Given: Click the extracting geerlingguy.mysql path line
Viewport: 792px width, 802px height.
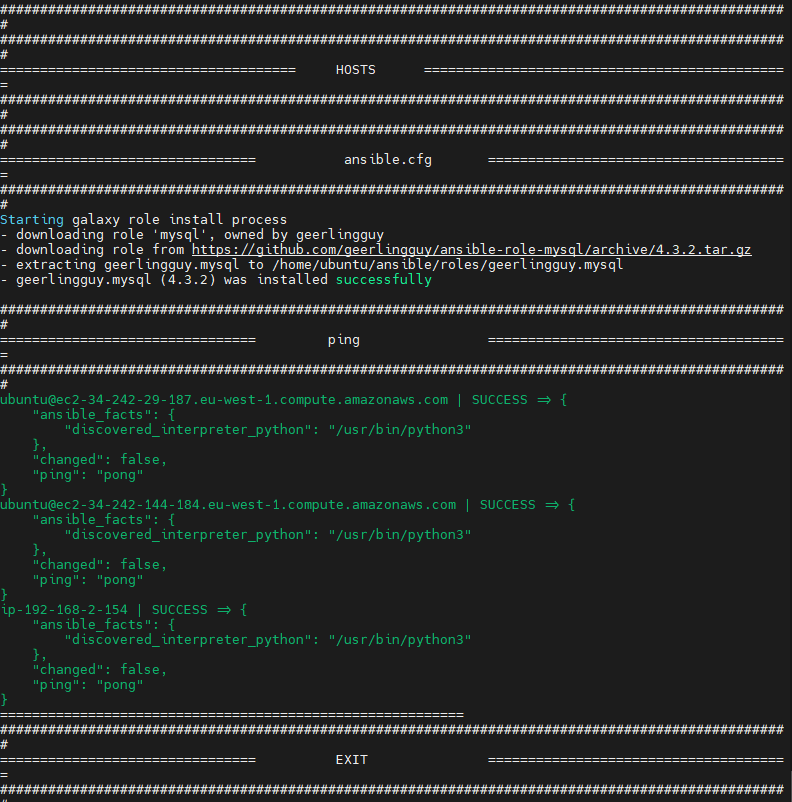Looking at the screenshot, I should pyautogui.click(x=312, y=265).
